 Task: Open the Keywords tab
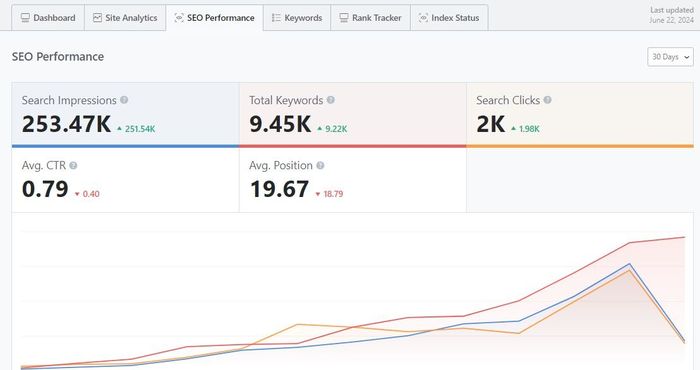(x=297, y=18)
